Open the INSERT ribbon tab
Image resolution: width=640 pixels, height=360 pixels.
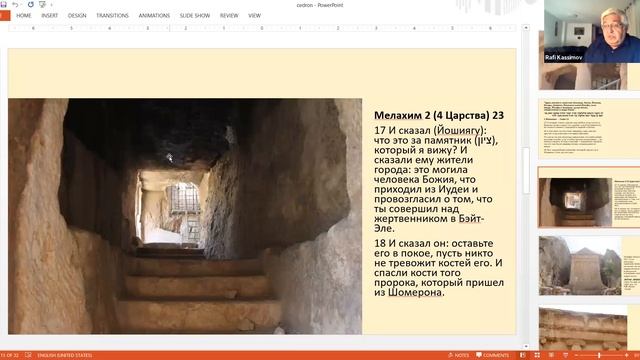coord(49,16)
